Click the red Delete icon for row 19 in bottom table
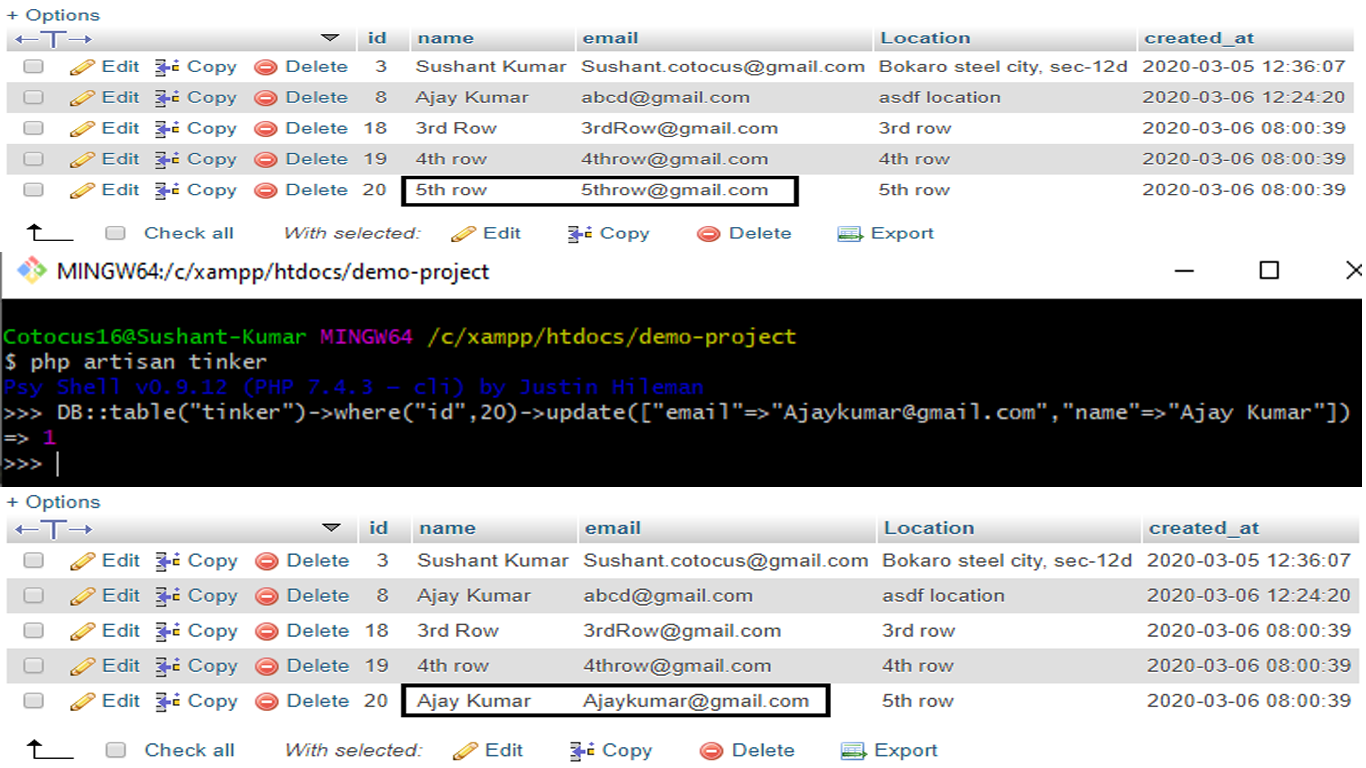Viewport: 1366px width, 768px height. tap(267, 667)
